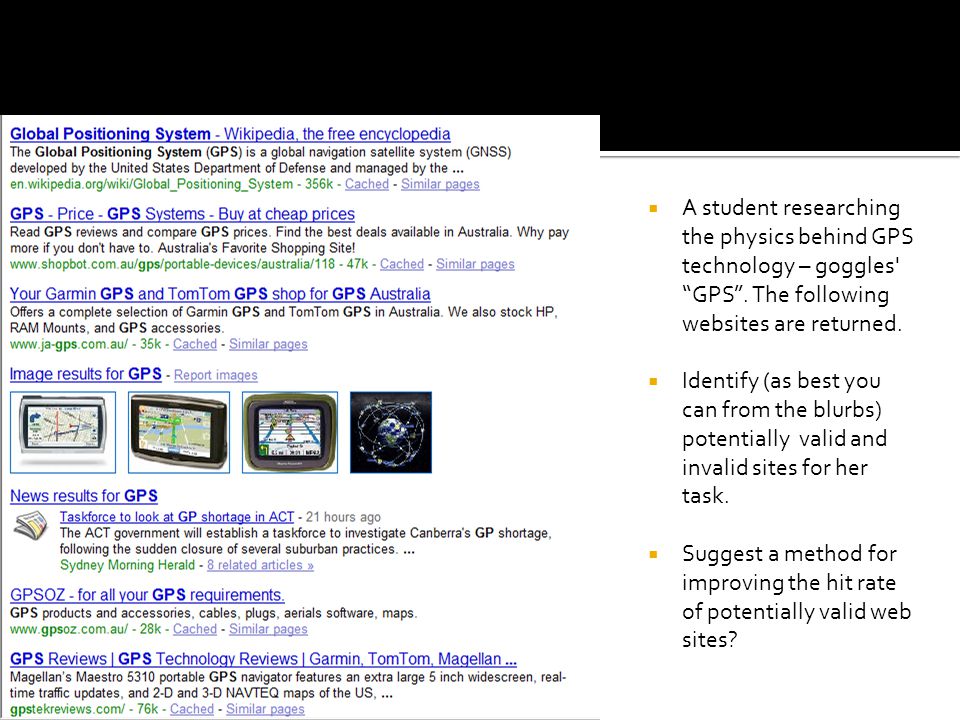
Task: Open Cached link for Wikipedia result
Action: click(367, 184)
